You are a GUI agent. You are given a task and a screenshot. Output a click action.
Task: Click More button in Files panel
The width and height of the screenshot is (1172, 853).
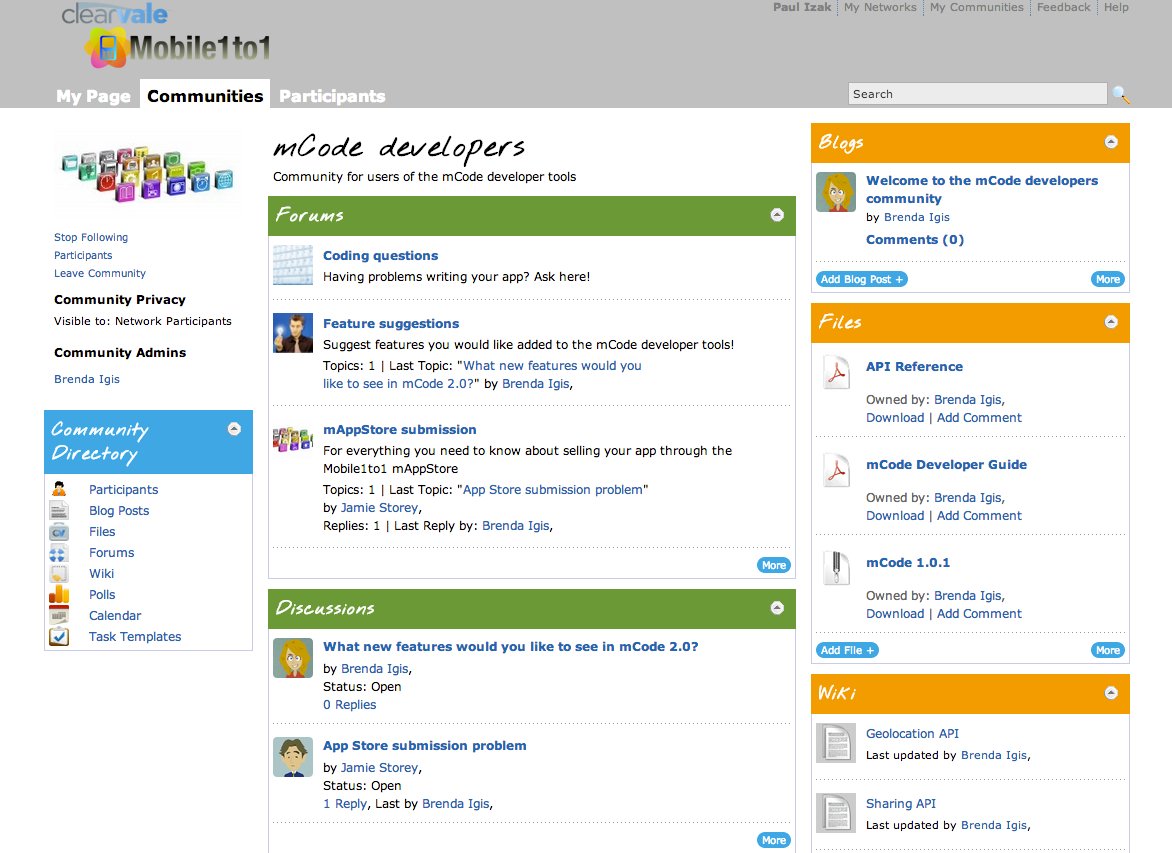click(x=1108, y=650)
